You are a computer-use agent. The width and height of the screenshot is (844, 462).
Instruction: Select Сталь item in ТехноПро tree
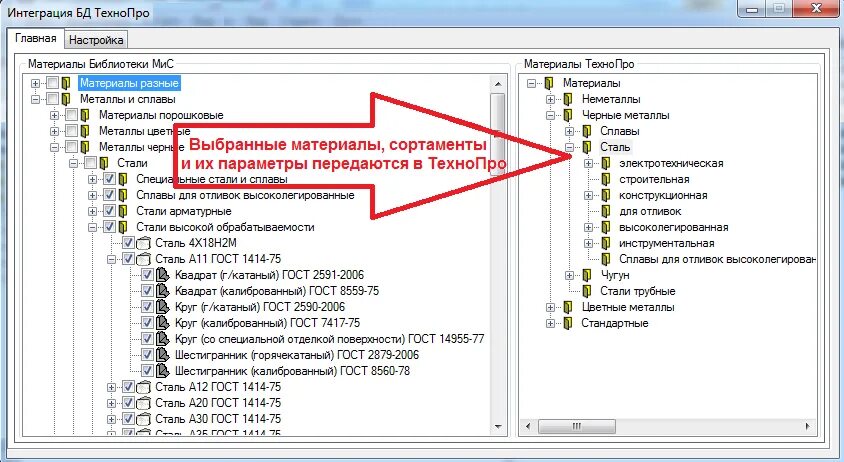point(615,147)
